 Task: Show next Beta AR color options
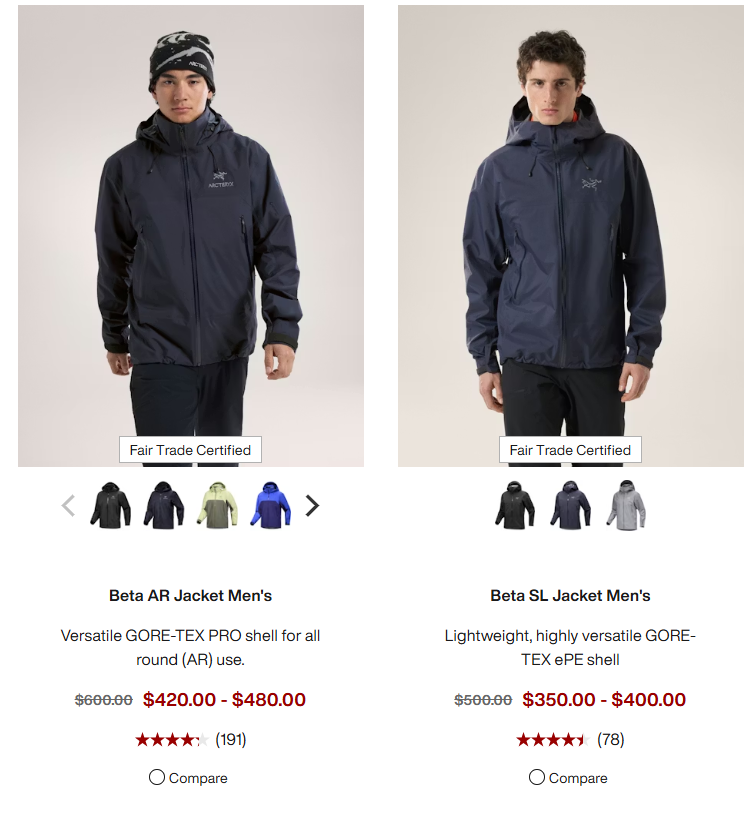(312, 505)
